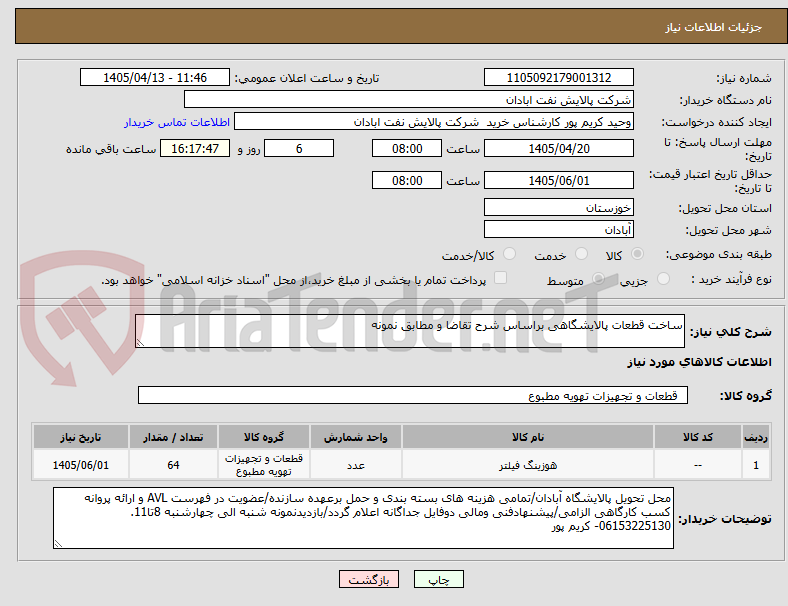This screenshot has height=606, width=788.
Task: Select the کالا radio button
Action: coord(637,254)
